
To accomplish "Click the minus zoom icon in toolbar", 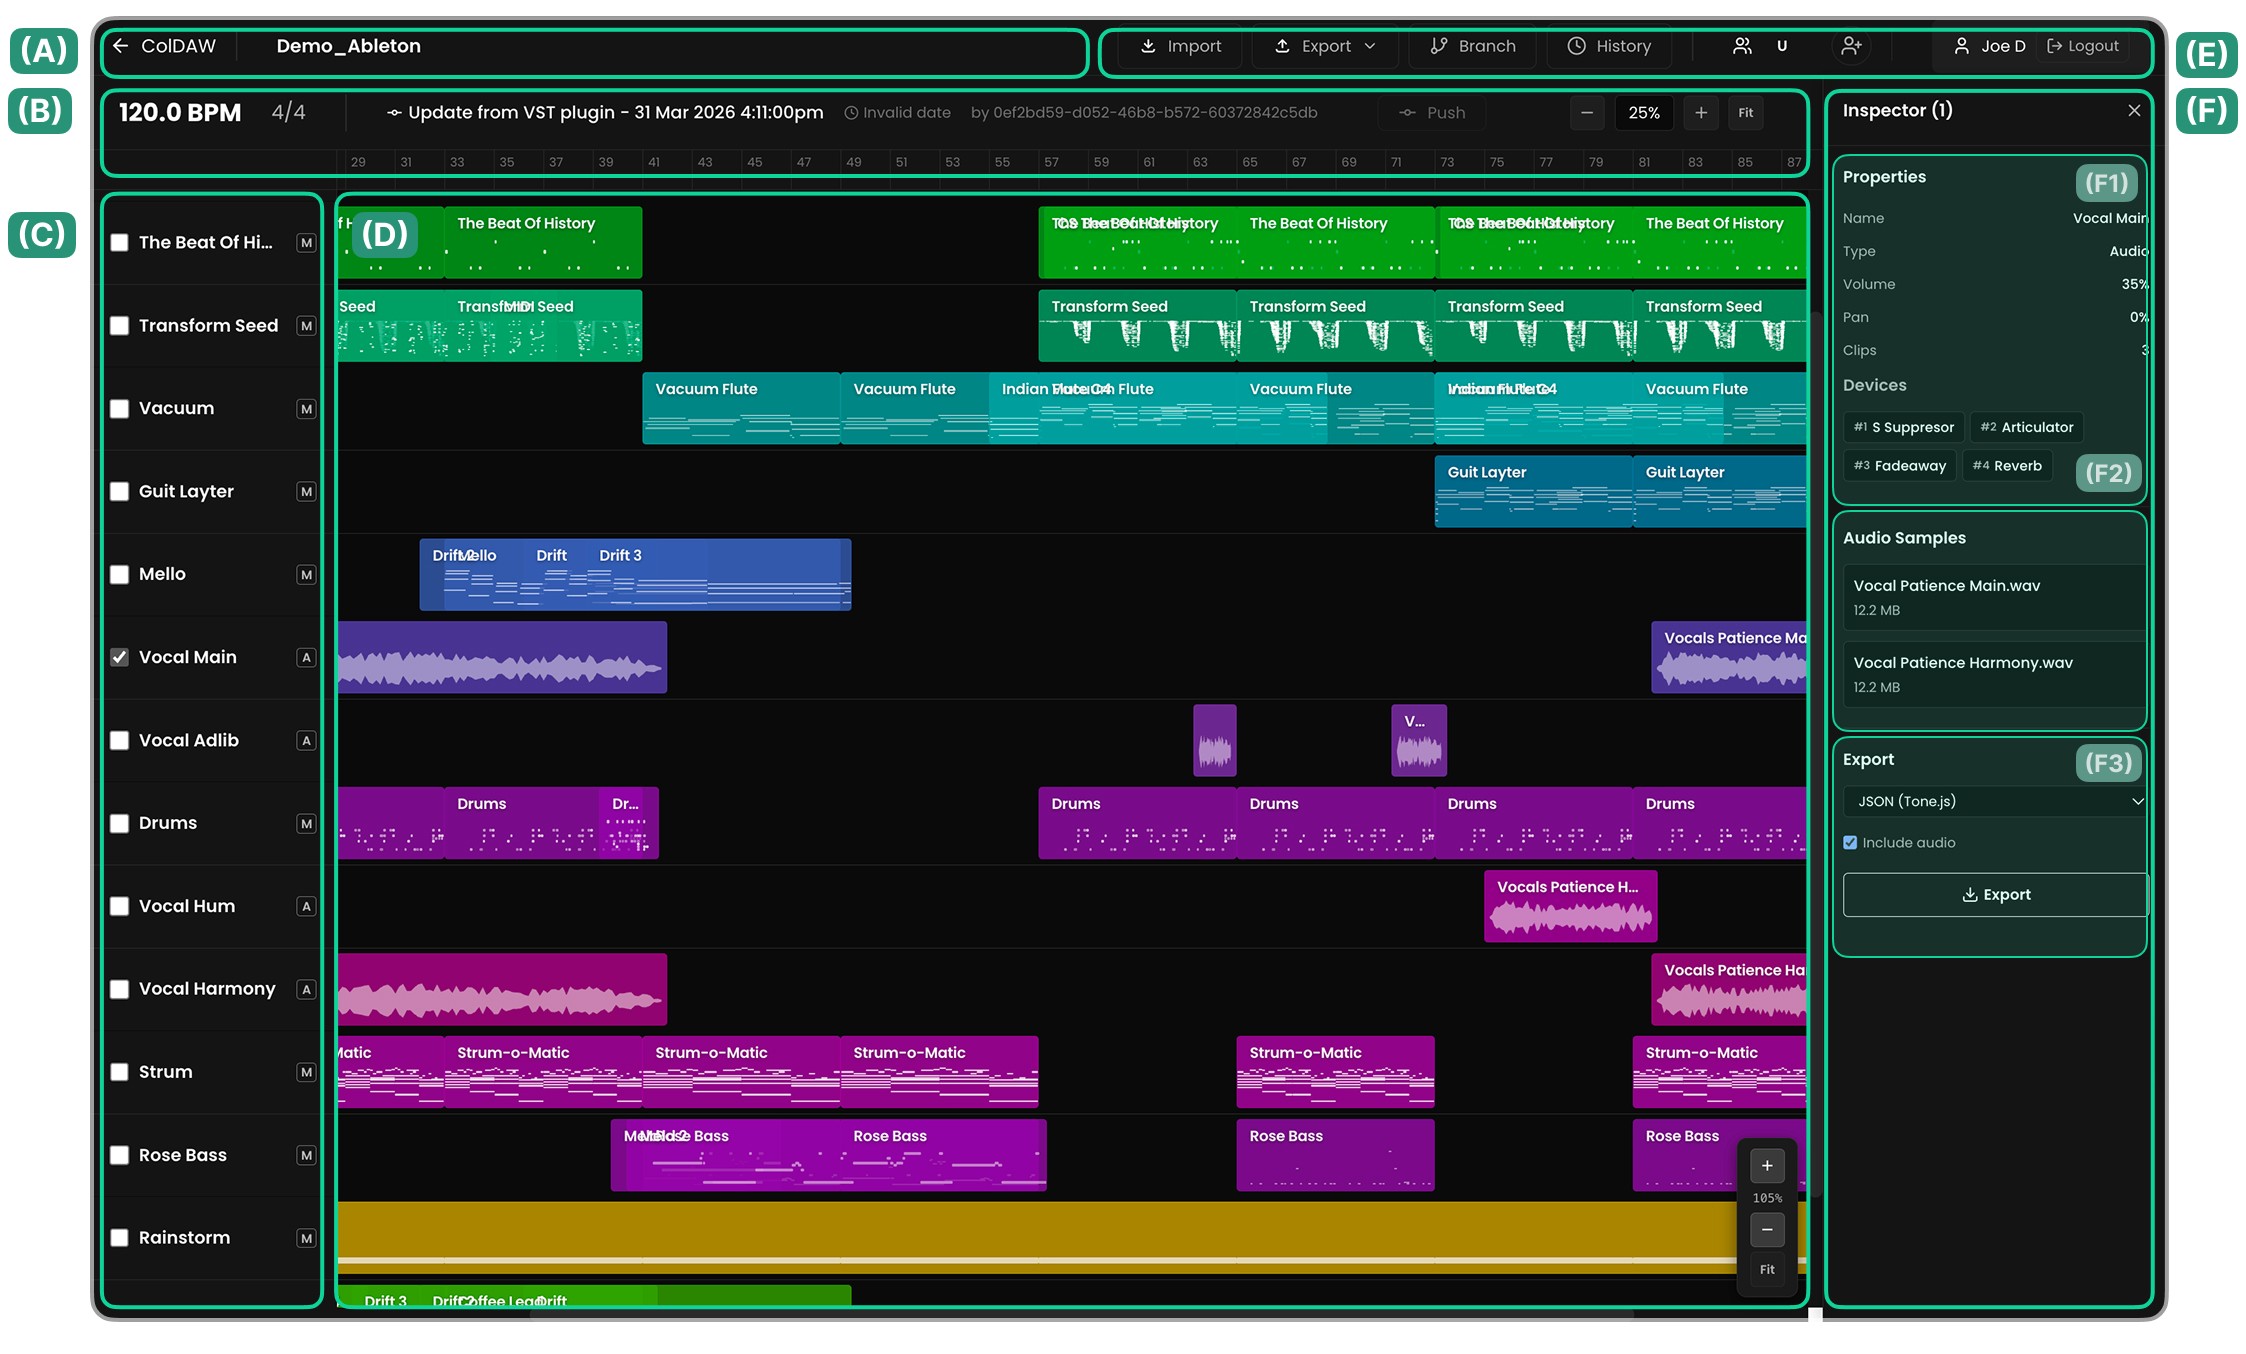I will click(1587, 113).
